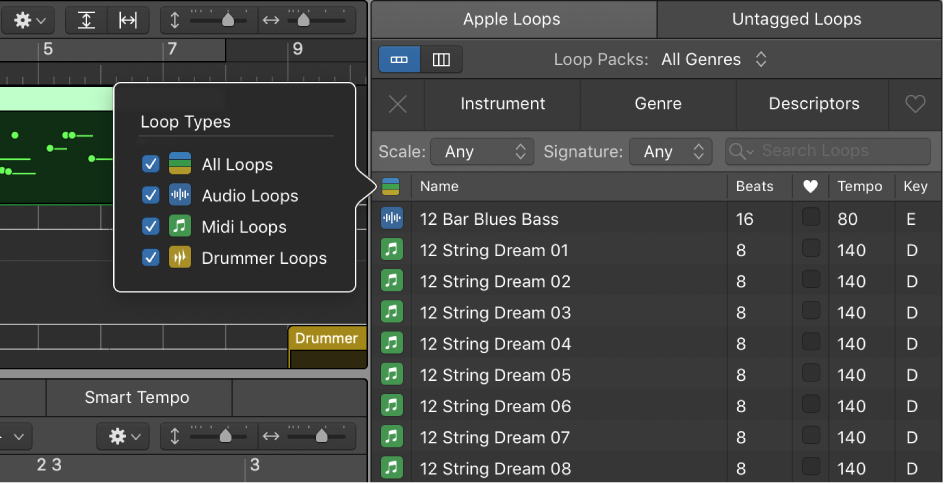Select the Drummer region in the track
Image resolution: width=944 pixels, height=484 pixels.
click(328, 347)
